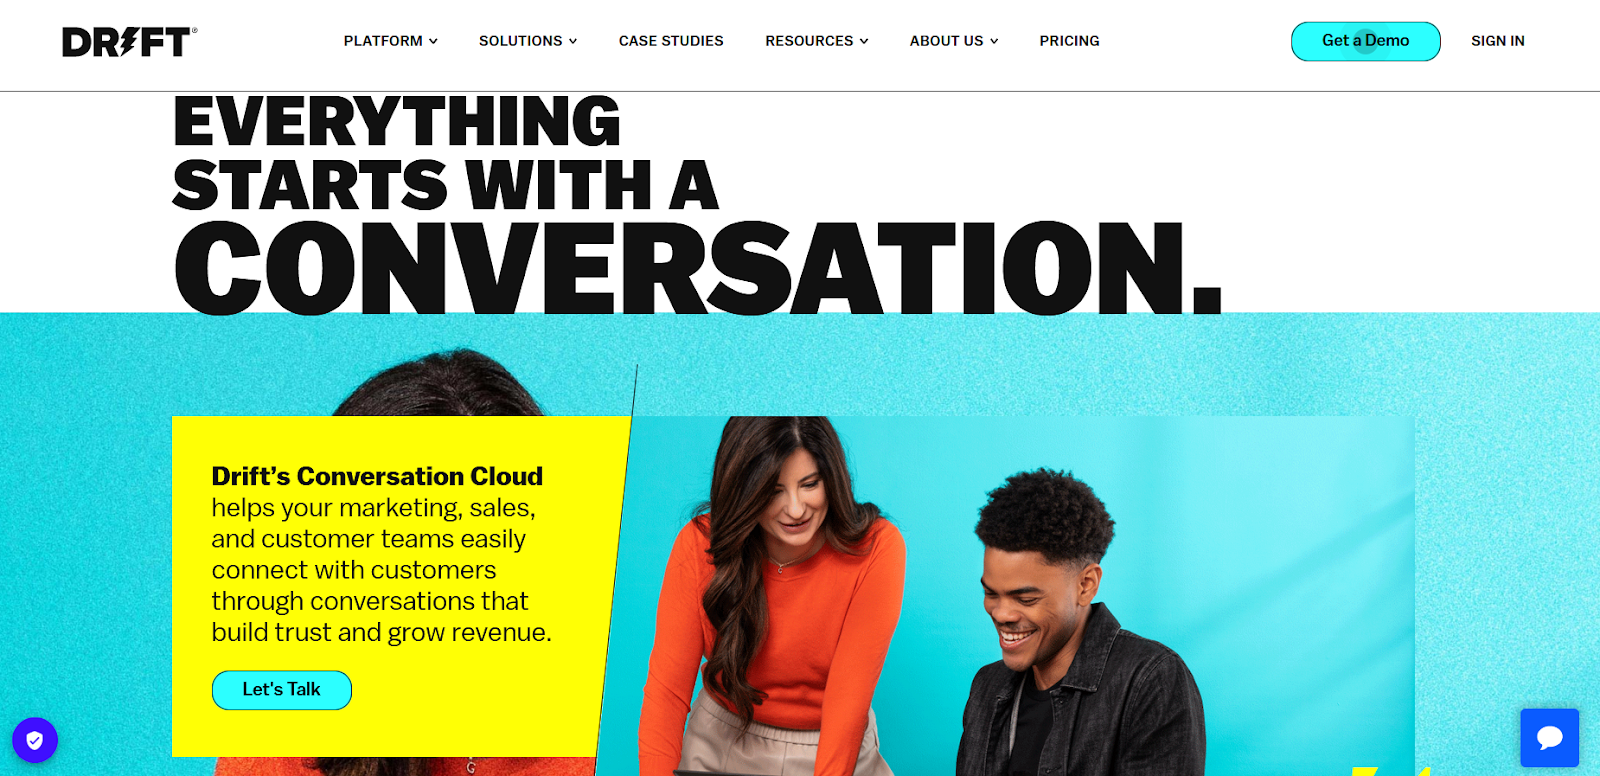Click the Get a Demo button
Image resolution: width=1600 pixels, height=776 pixels.
click(x=1365, y=41)
